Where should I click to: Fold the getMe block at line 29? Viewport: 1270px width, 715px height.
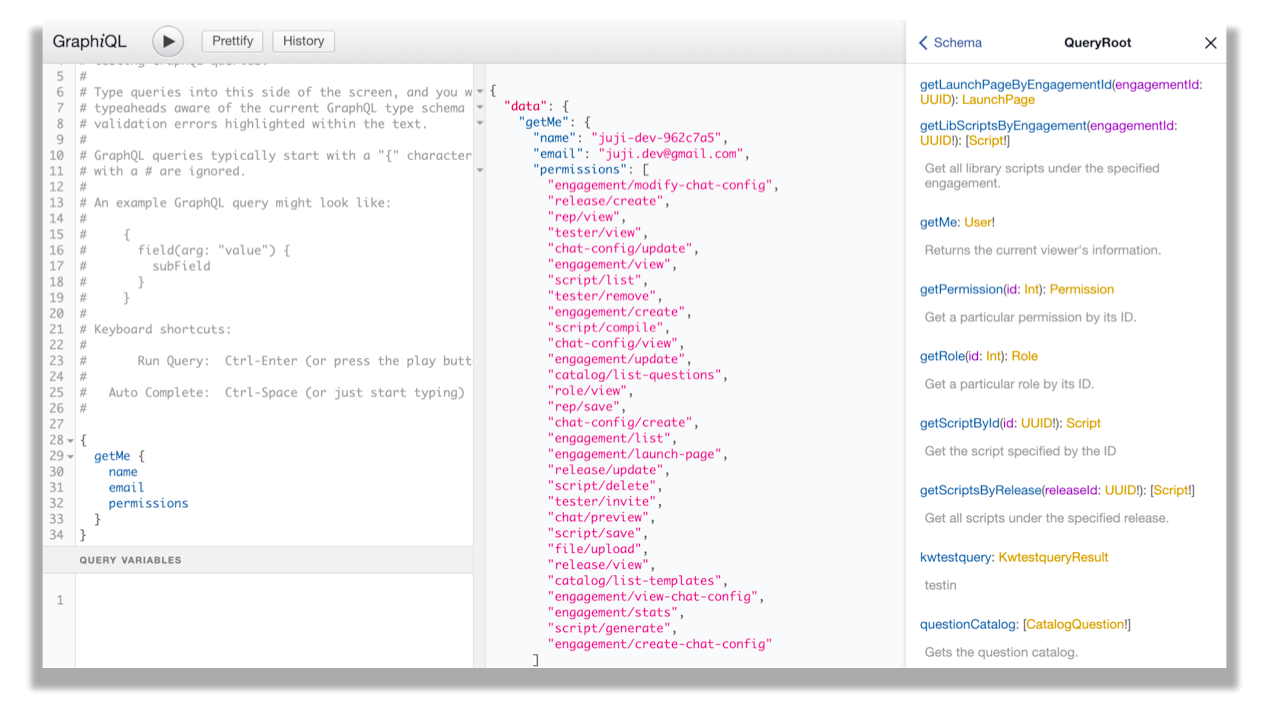coord(70,456)
